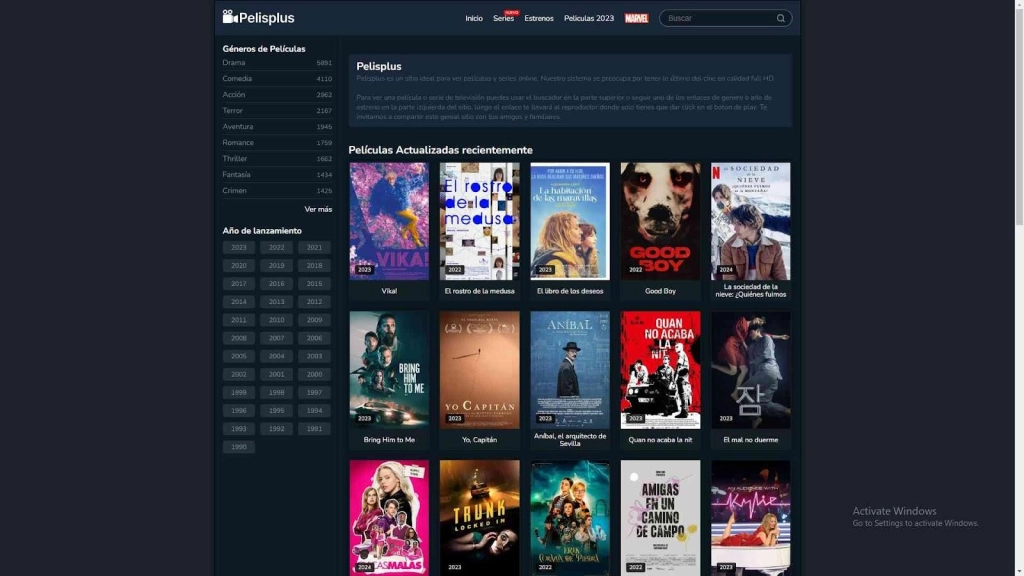This screenshot has height=576, width=1024.
Task: Open the pink Chicas Malas poster
Action: tap(389, 517)
